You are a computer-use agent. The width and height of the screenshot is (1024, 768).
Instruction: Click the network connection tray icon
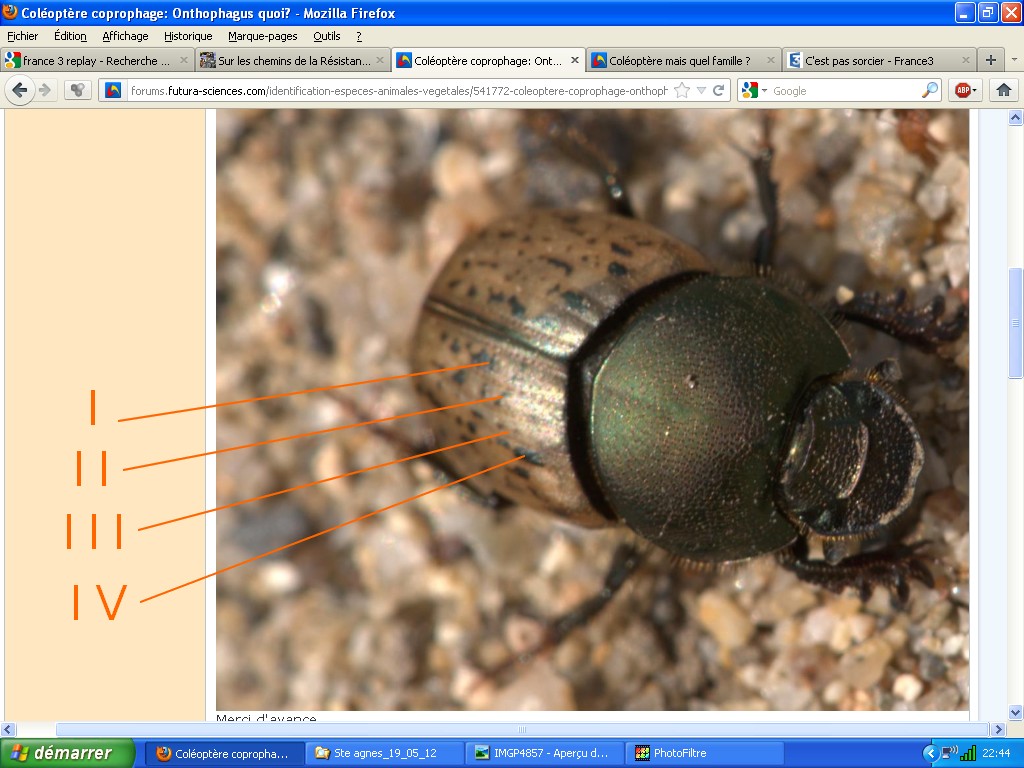[949, 753]
